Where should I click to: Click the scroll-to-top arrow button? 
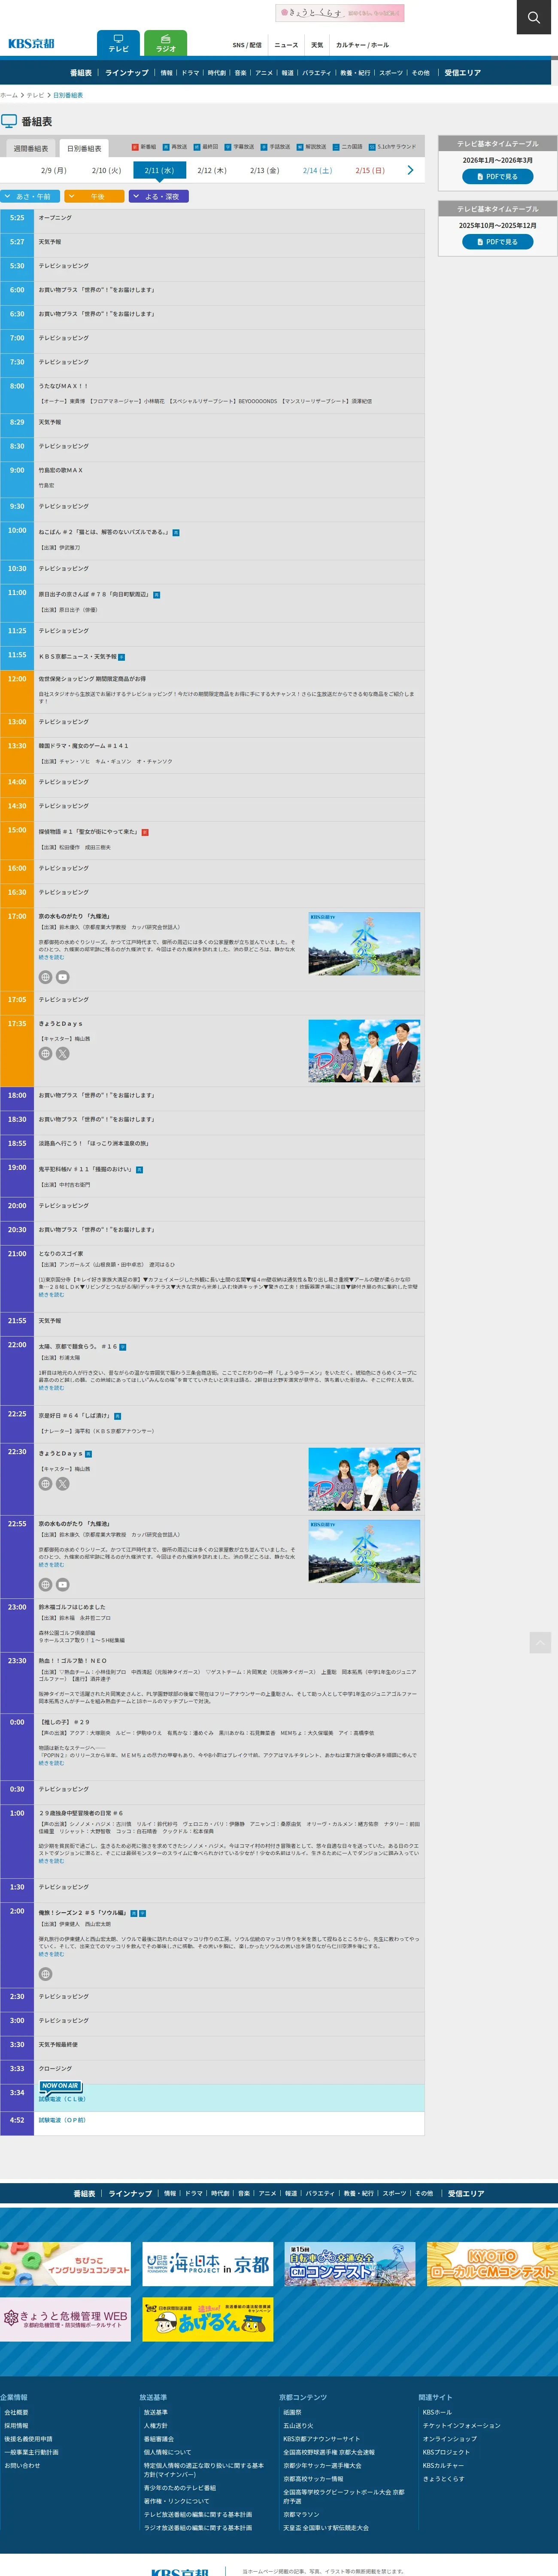click(540, 1642)
